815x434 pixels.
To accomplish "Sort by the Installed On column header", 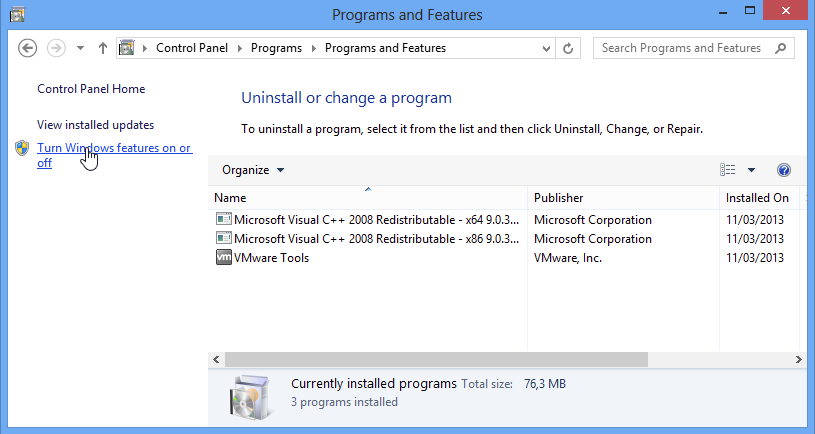I will click(757, 198).
